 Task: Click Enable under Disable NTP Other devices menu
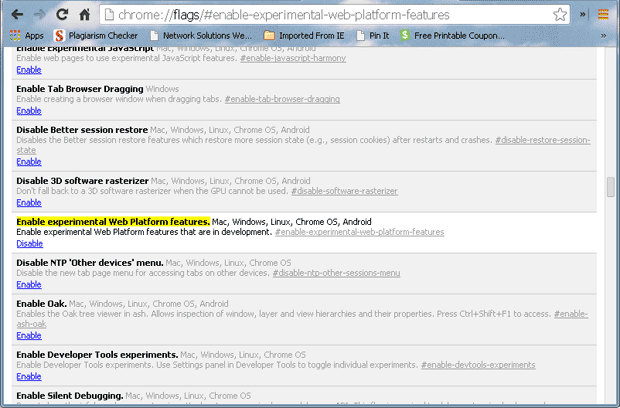click(x=29, y=284)
